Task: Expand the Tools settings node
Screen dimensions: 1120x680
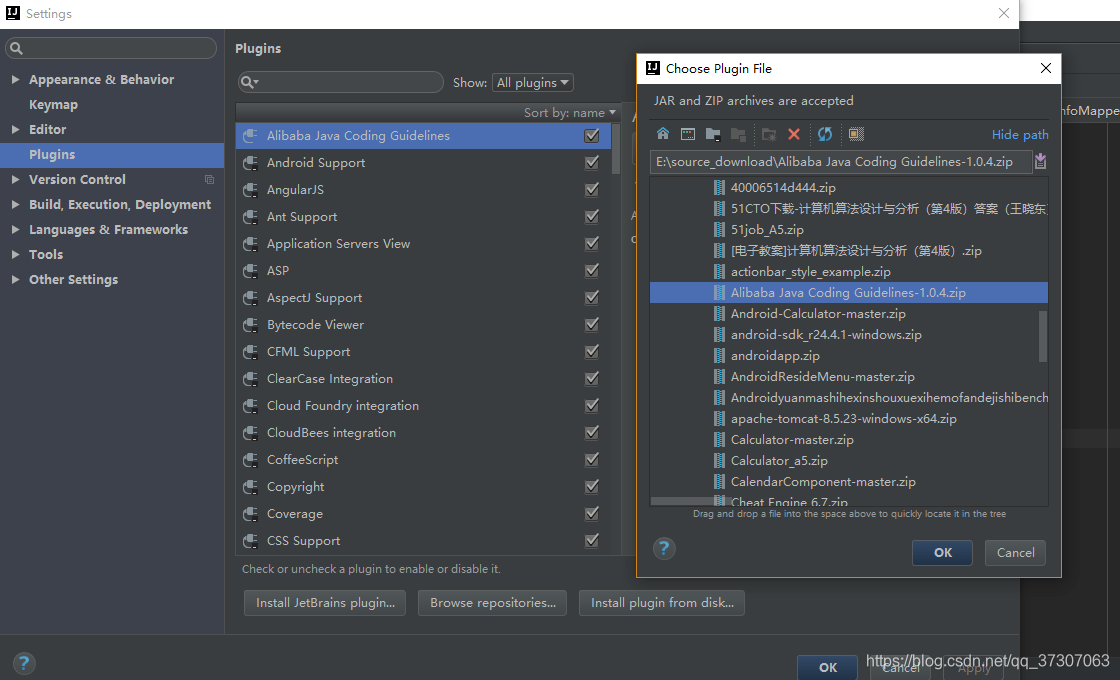Action: point(15,254)
